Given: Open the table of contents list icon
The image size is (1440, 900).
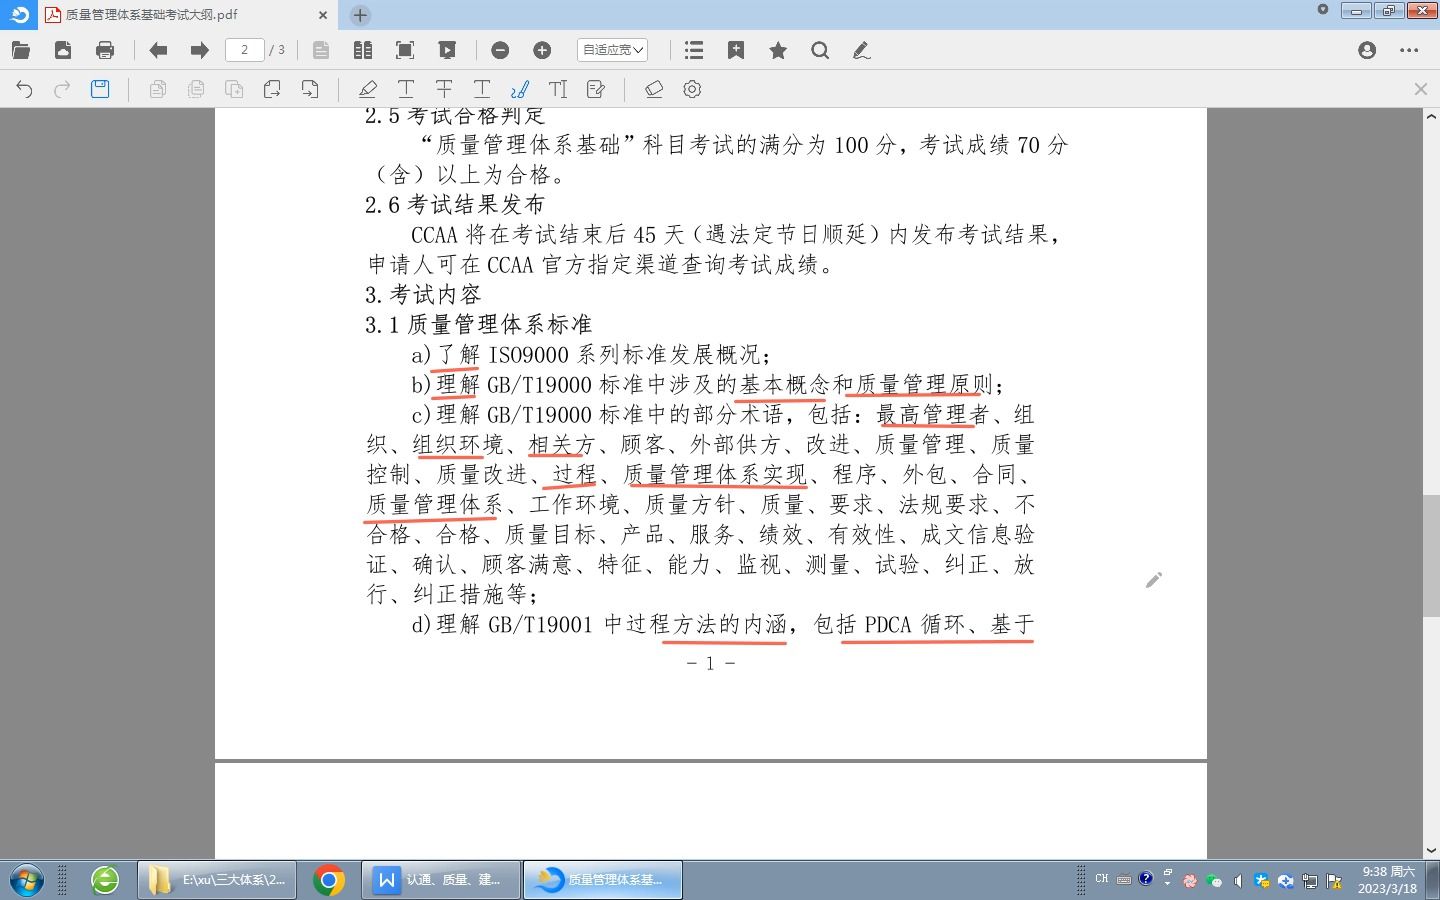Looking at the screenshot, I should click(x=694, y=50).
